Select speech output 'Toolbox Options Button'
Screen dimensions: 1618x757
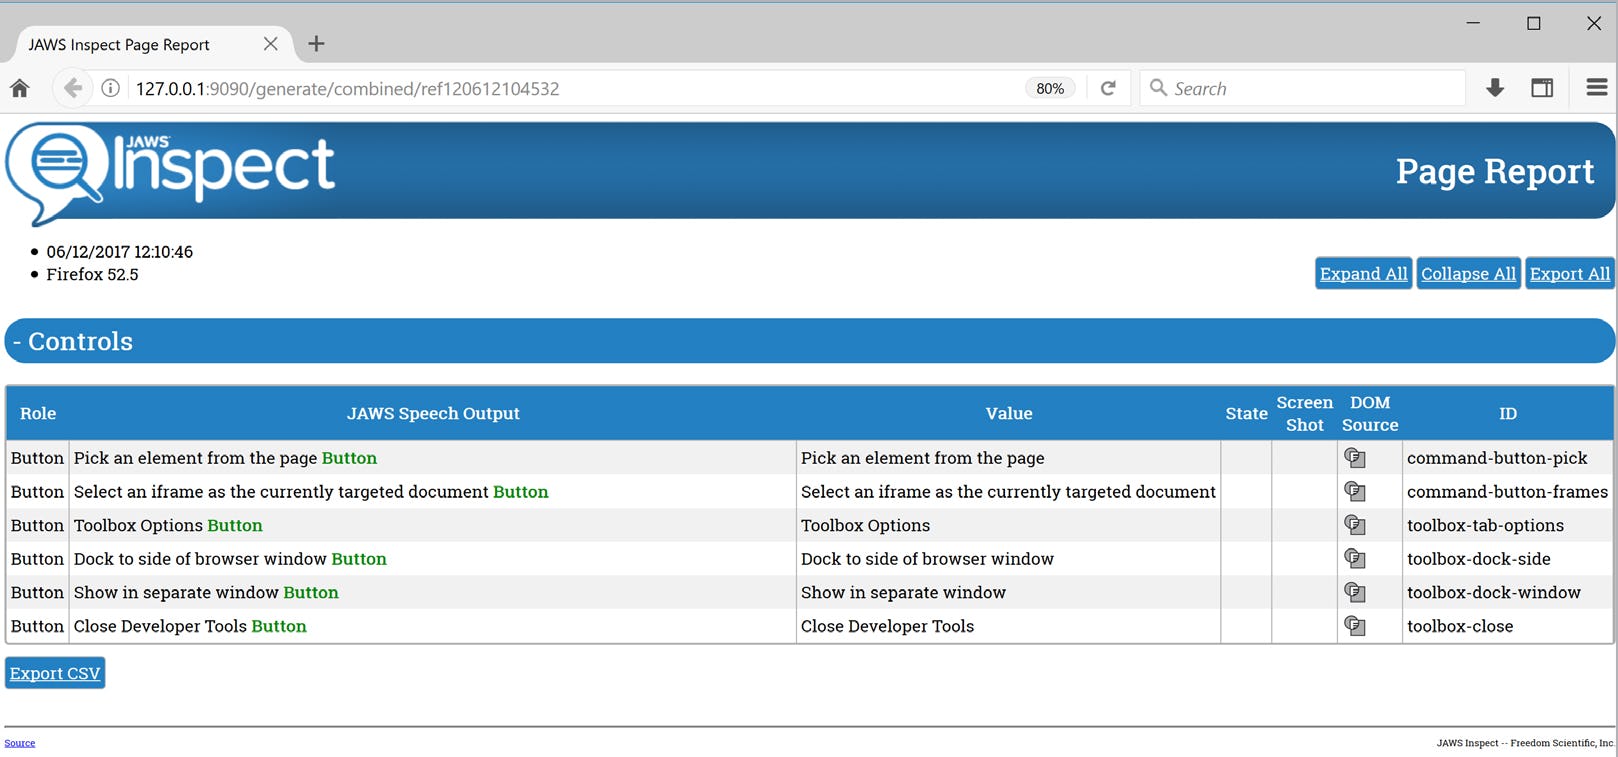168,525
